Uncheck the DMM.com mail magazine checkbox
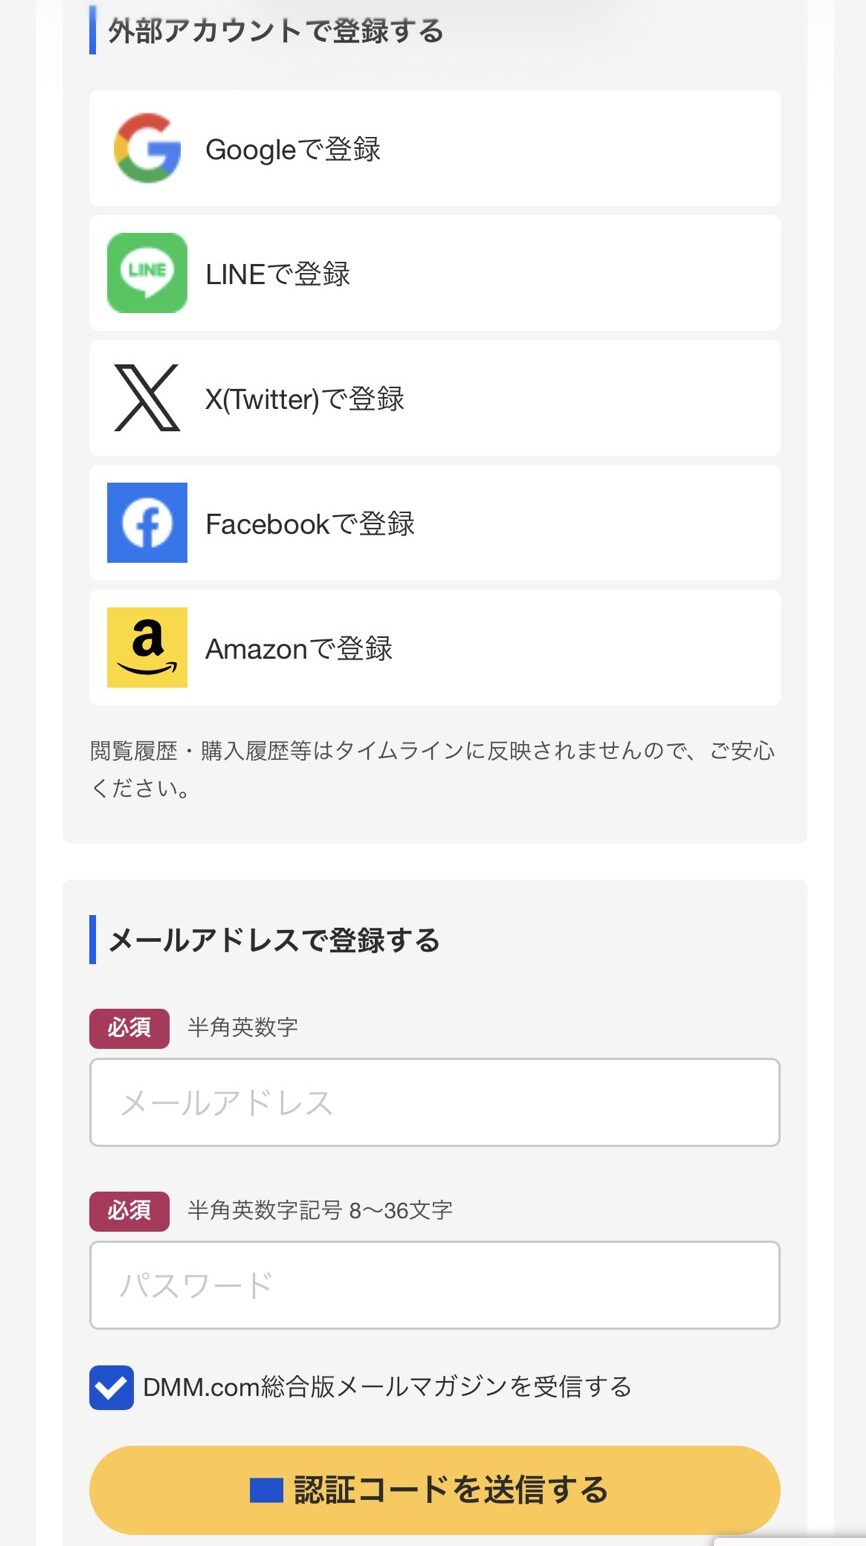The image size is (866, 1546). pyautogui.click(x=111, y=1388)
